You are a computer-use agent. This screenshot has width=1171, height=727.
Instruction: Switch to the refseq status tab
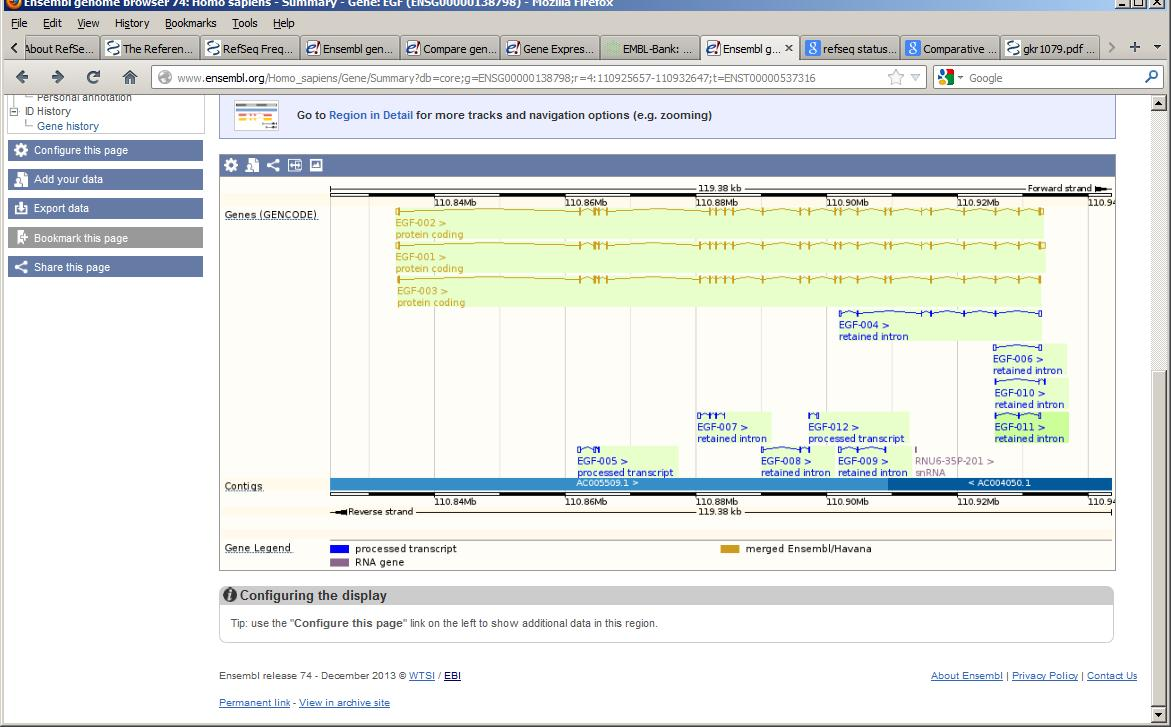(851, 48)
